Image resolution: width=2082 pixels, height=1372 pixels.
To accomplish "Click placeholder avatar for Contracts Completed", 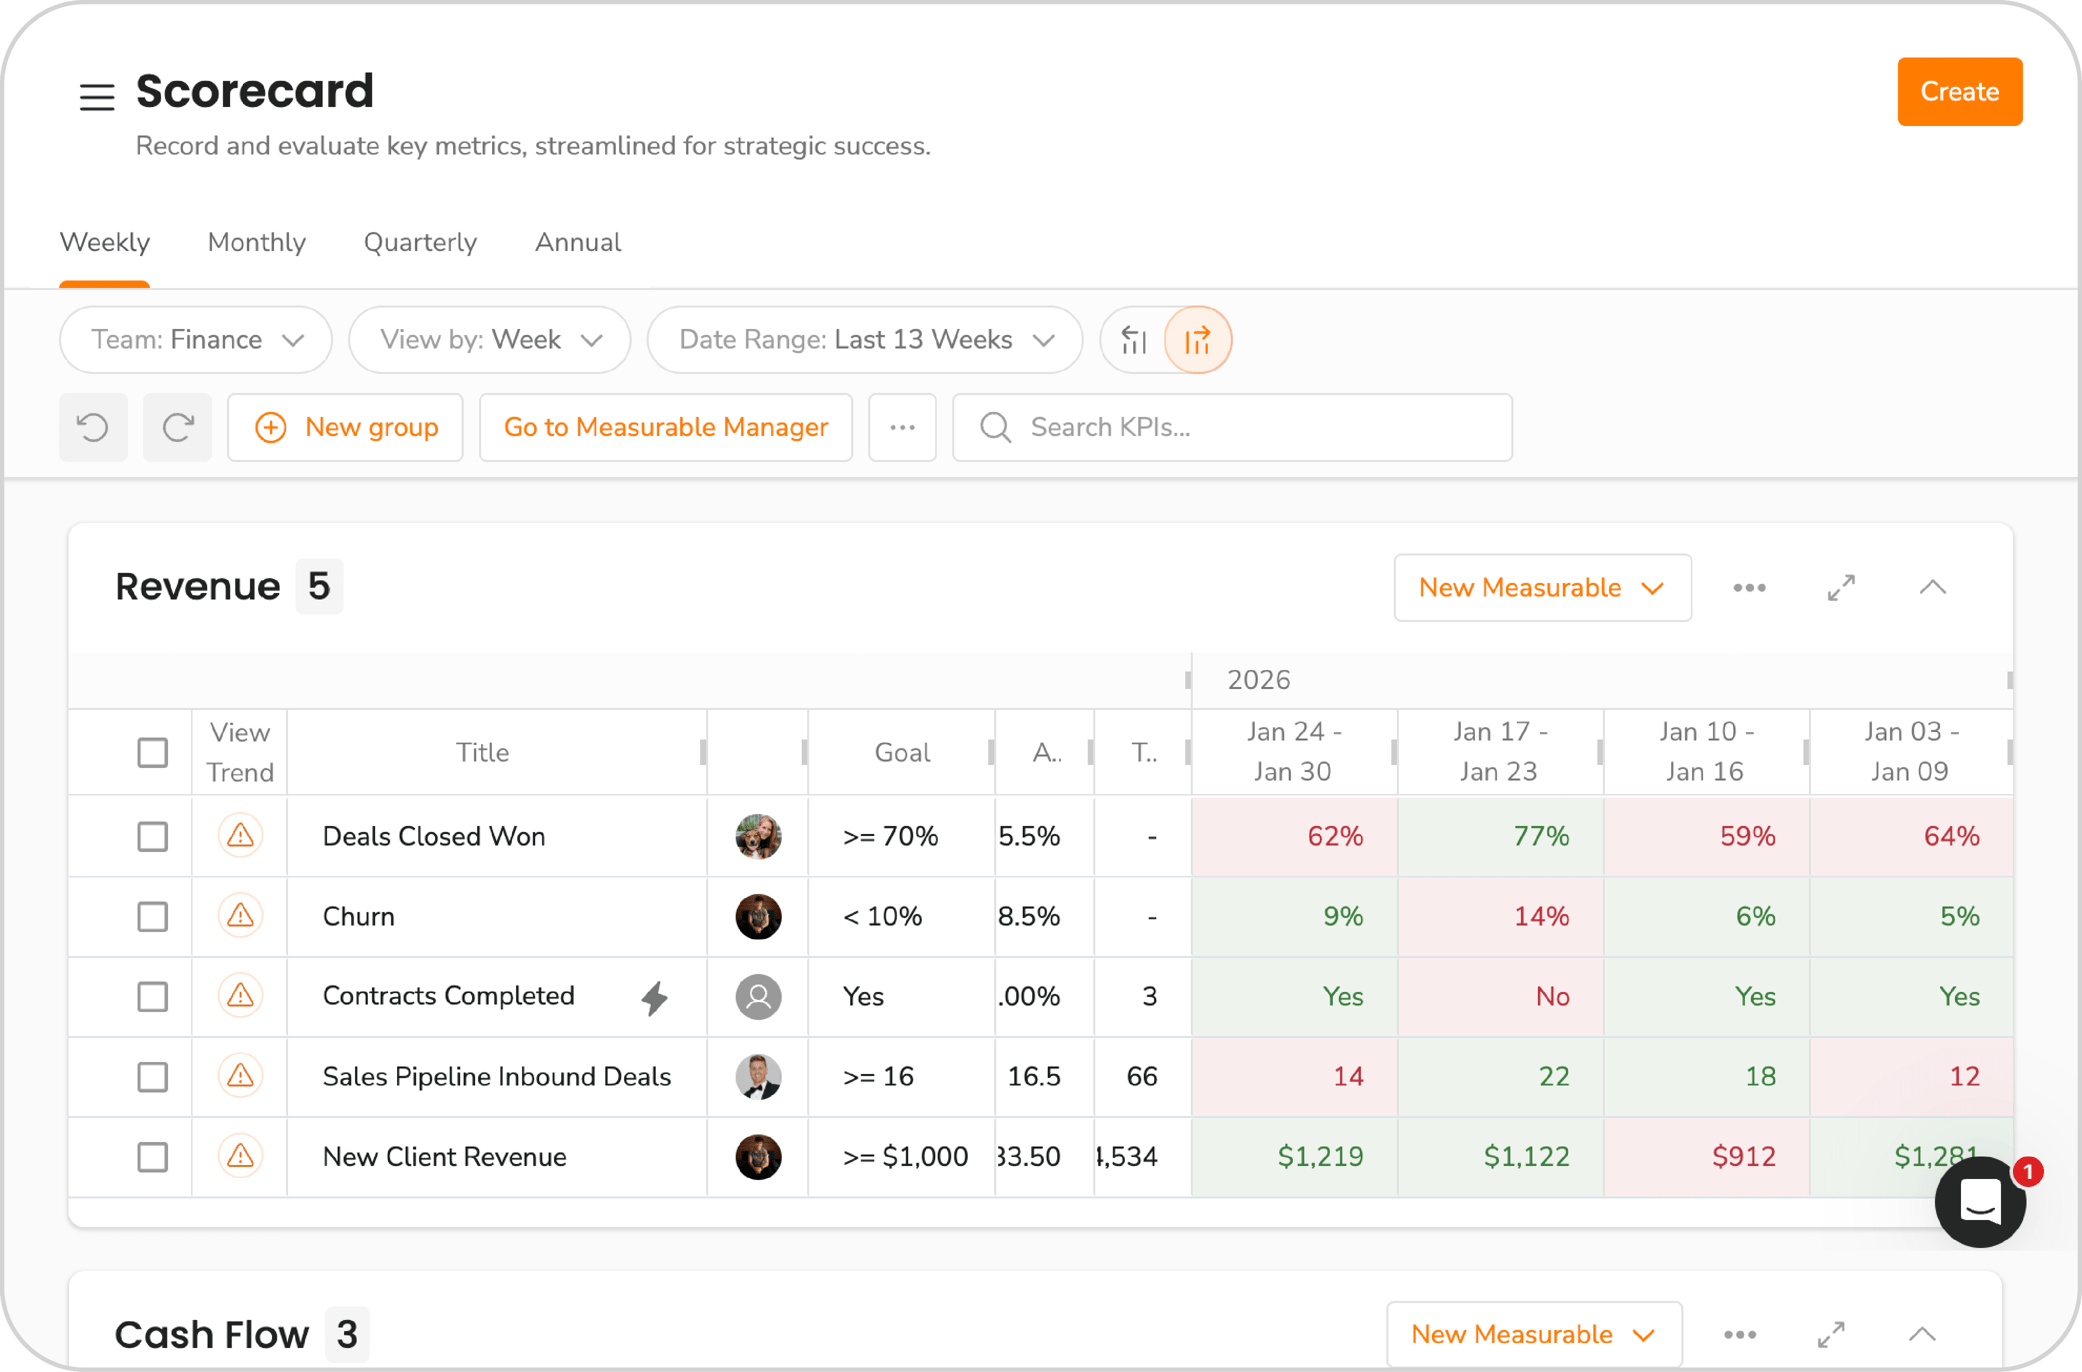I will (x=758, y=996).
